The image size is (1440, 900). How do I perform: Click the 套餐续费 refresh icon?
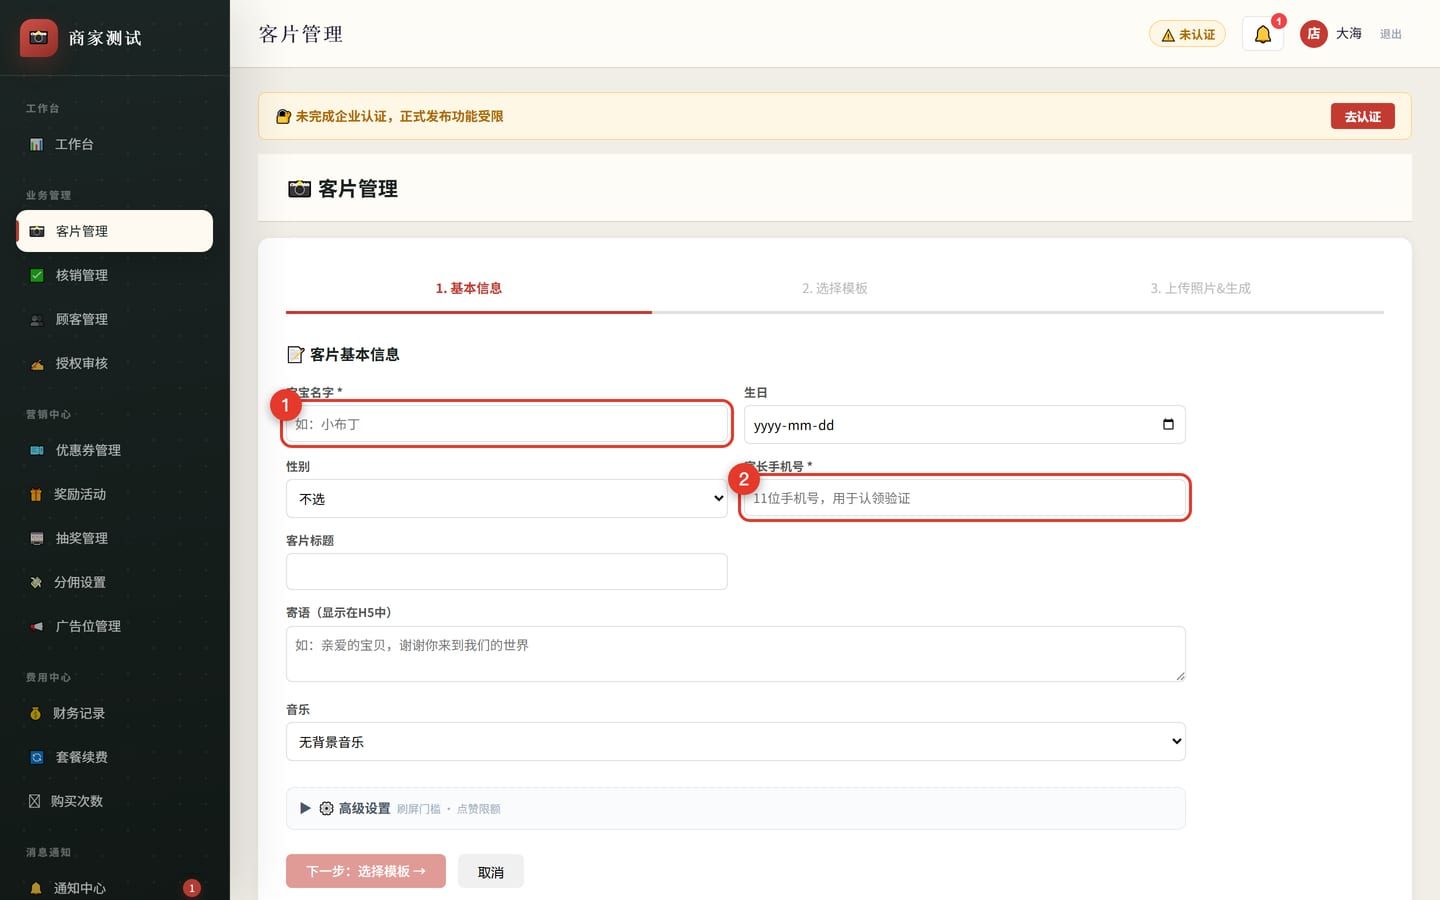(x=37, y=757)
